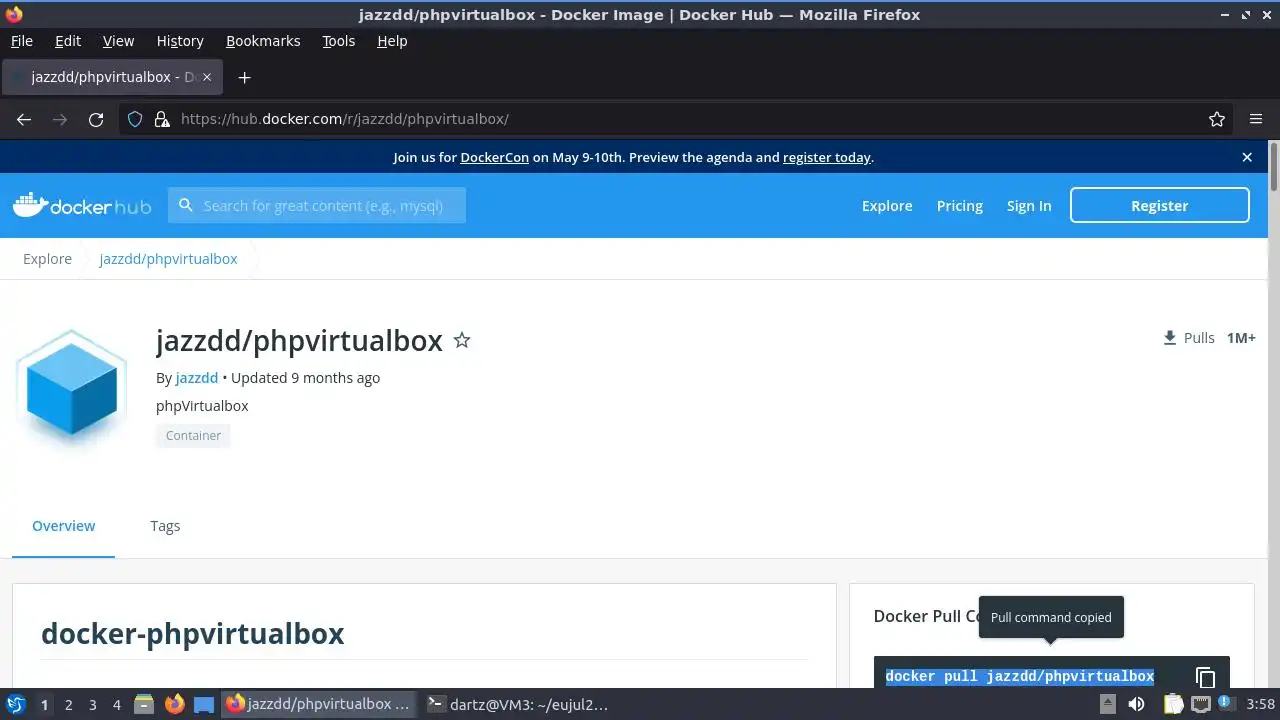Click jazzdd/phpvirtualbox breadcrumb link
1280x720 pixels.
[x=168, y=259]
